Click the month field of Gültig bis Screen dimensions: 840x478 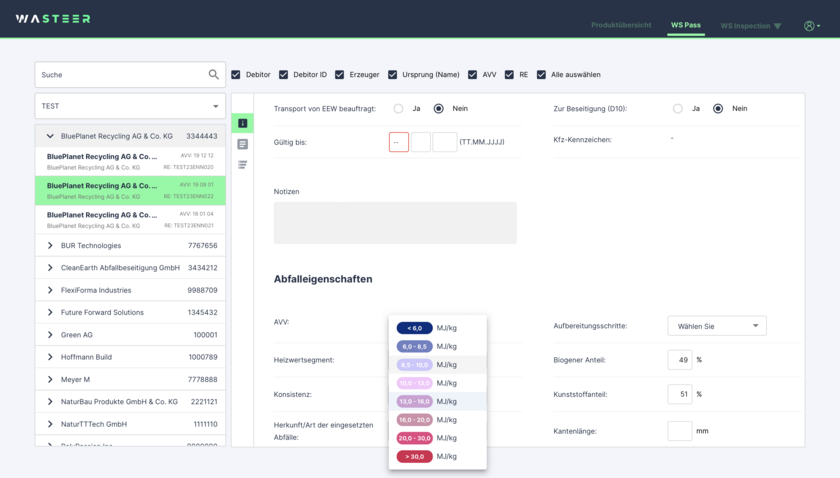pos(421,142)
